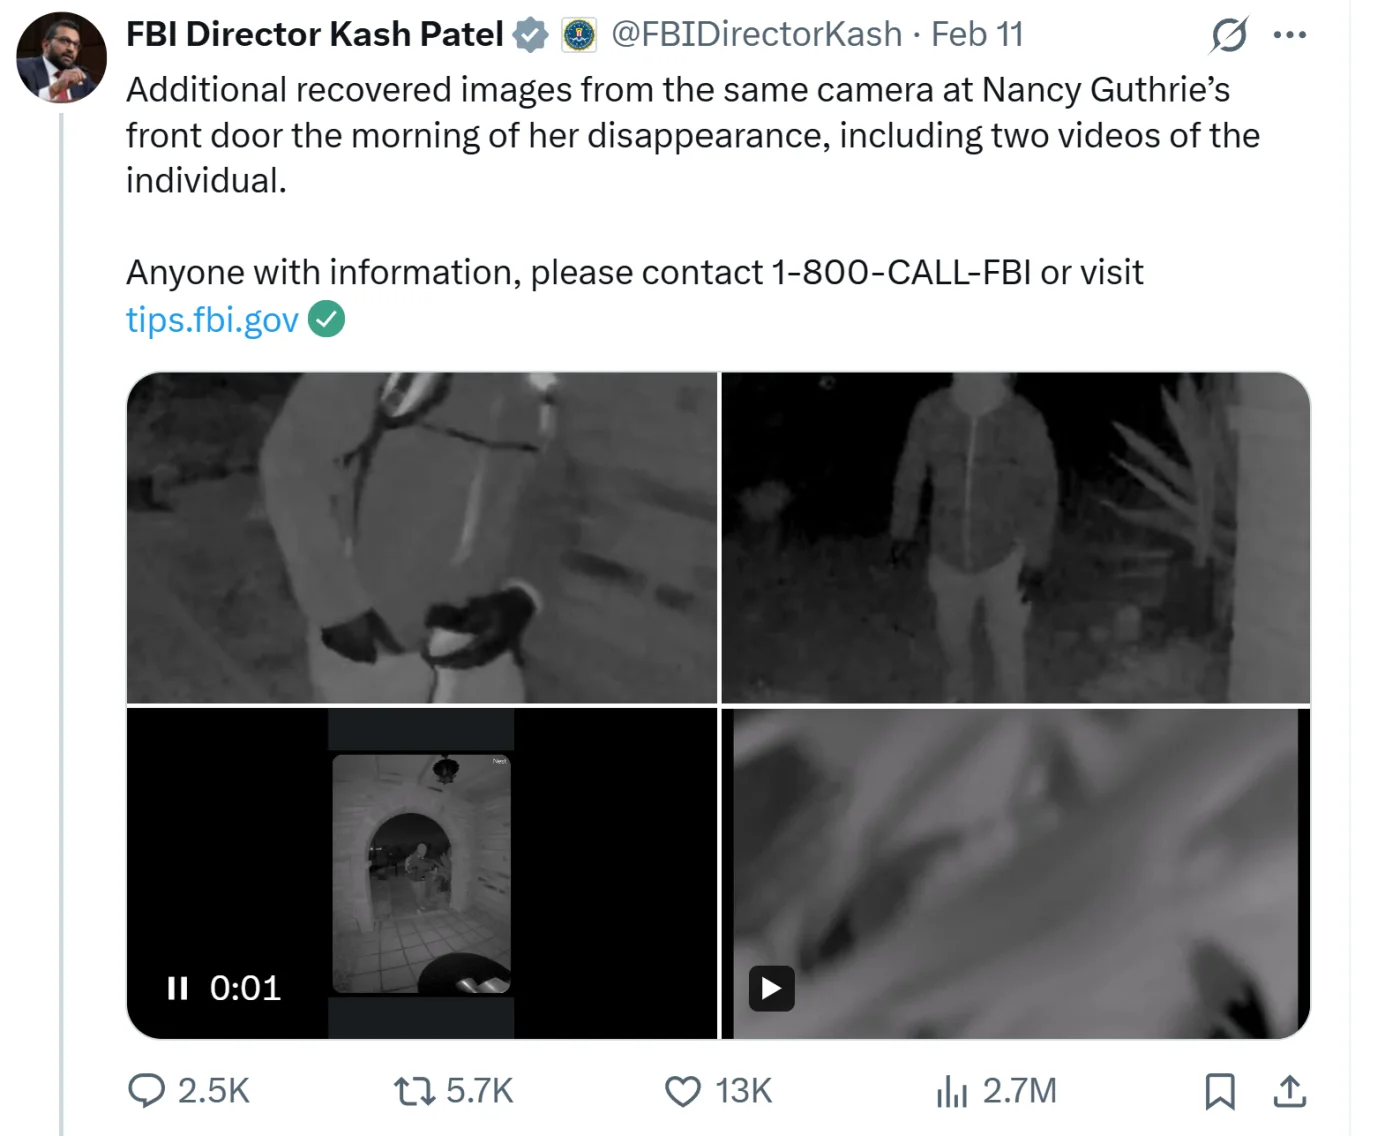1400x1136 pixels.
Task: Pause the video showing 0:01
Action: pyautogui.click(x=178, y=988)
